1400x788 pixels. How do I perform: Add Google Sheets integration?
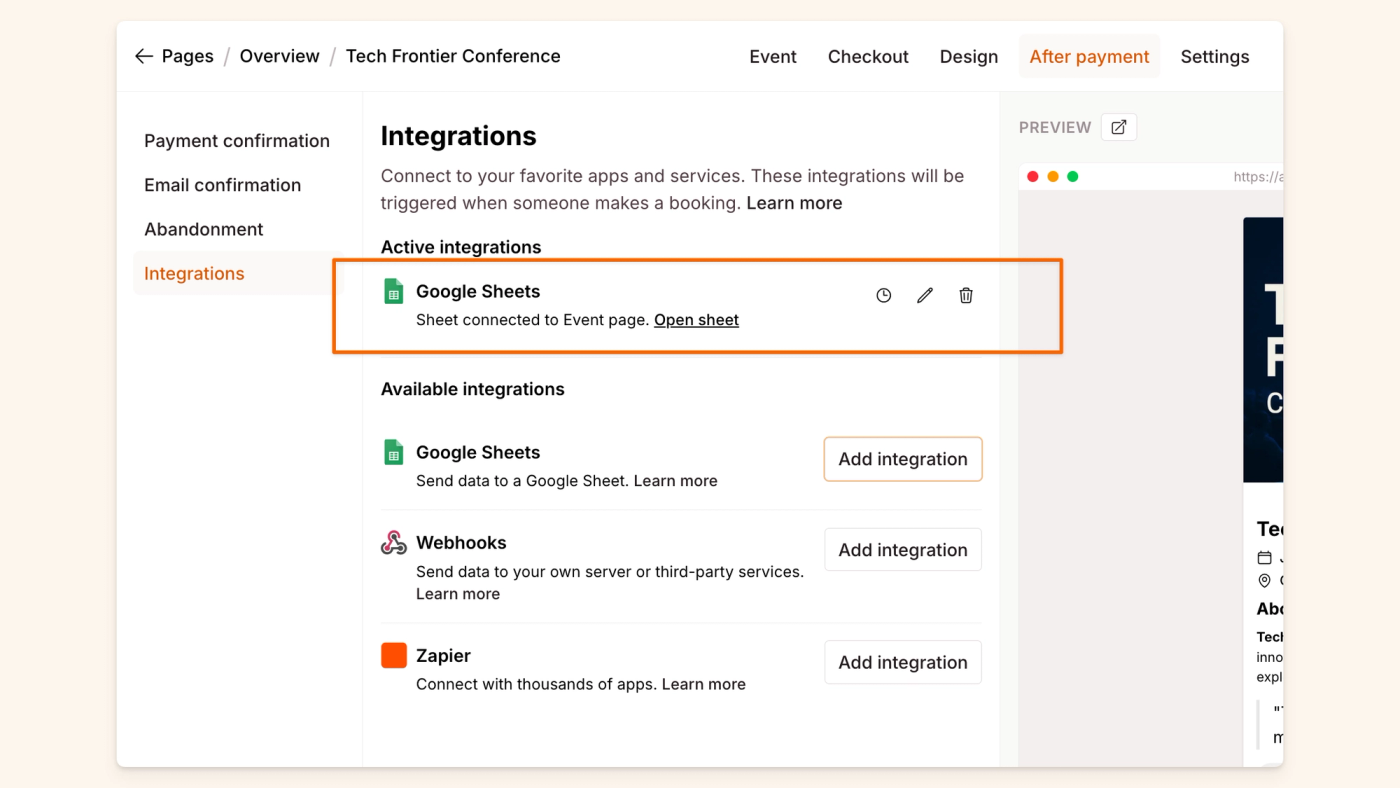[903, 459]
